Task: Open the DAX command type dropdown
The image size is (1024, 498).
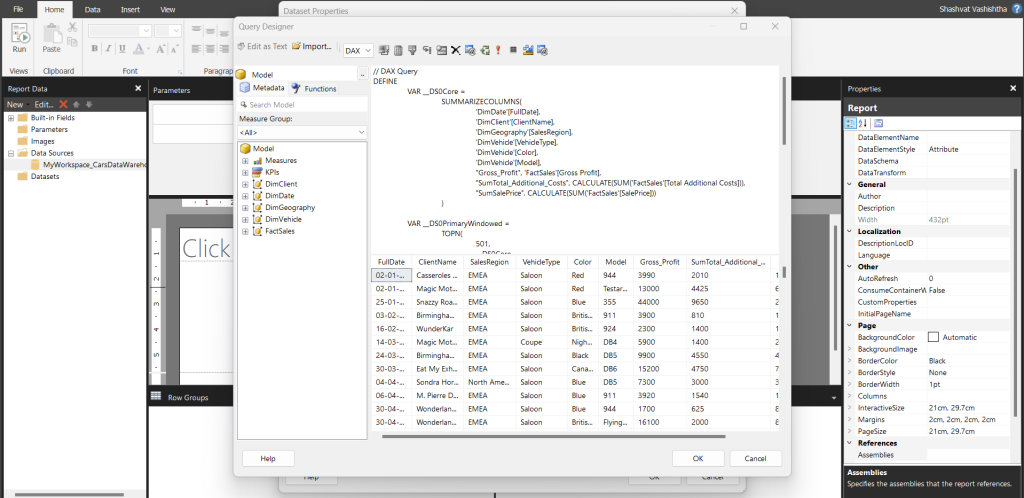Action: click(x=358, y=50)
